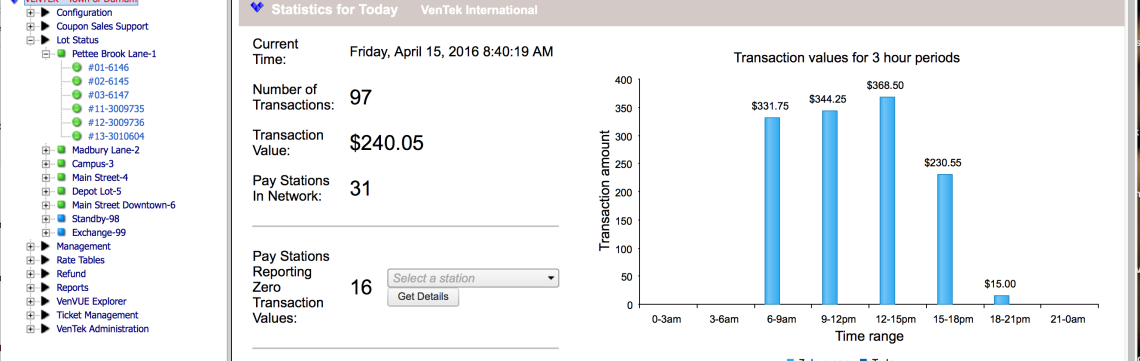This screenshot has height=361, width=1140.
Task: Open pay station #11-3009735
Action: click(x=114, y=108)
